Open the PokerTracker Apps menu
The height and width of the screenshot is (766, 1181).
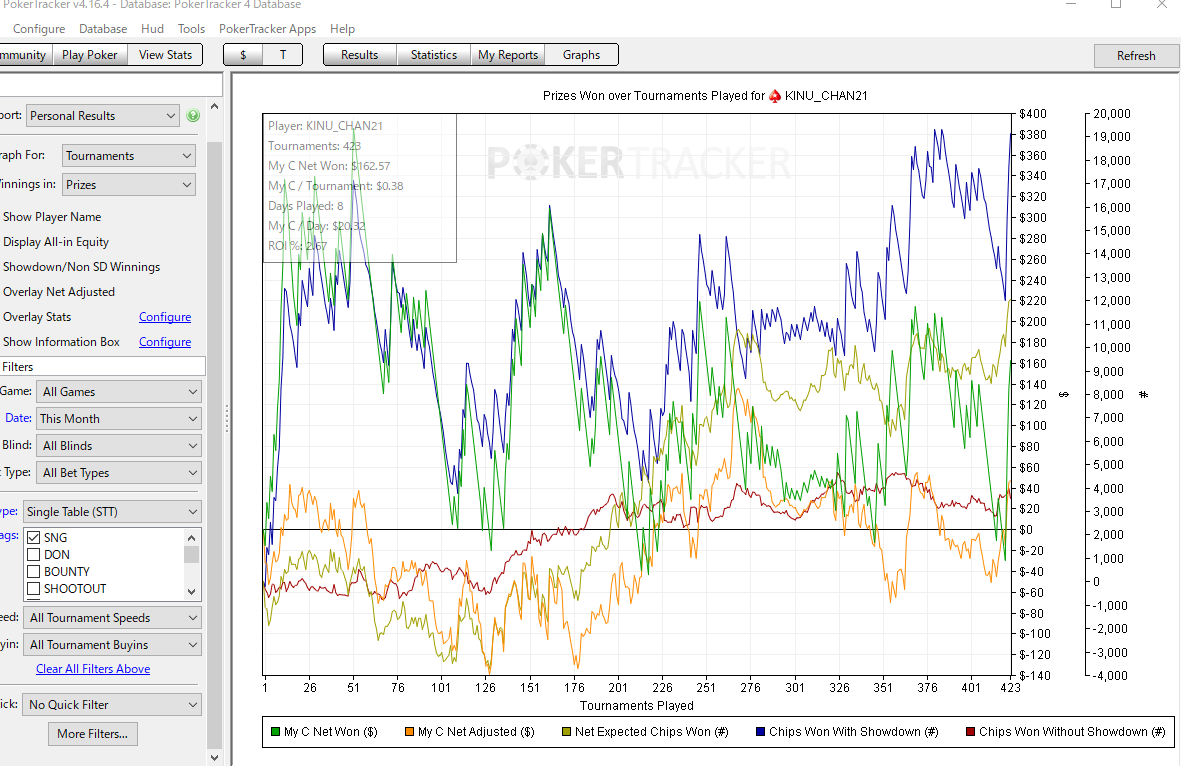(x=267, y=29)
